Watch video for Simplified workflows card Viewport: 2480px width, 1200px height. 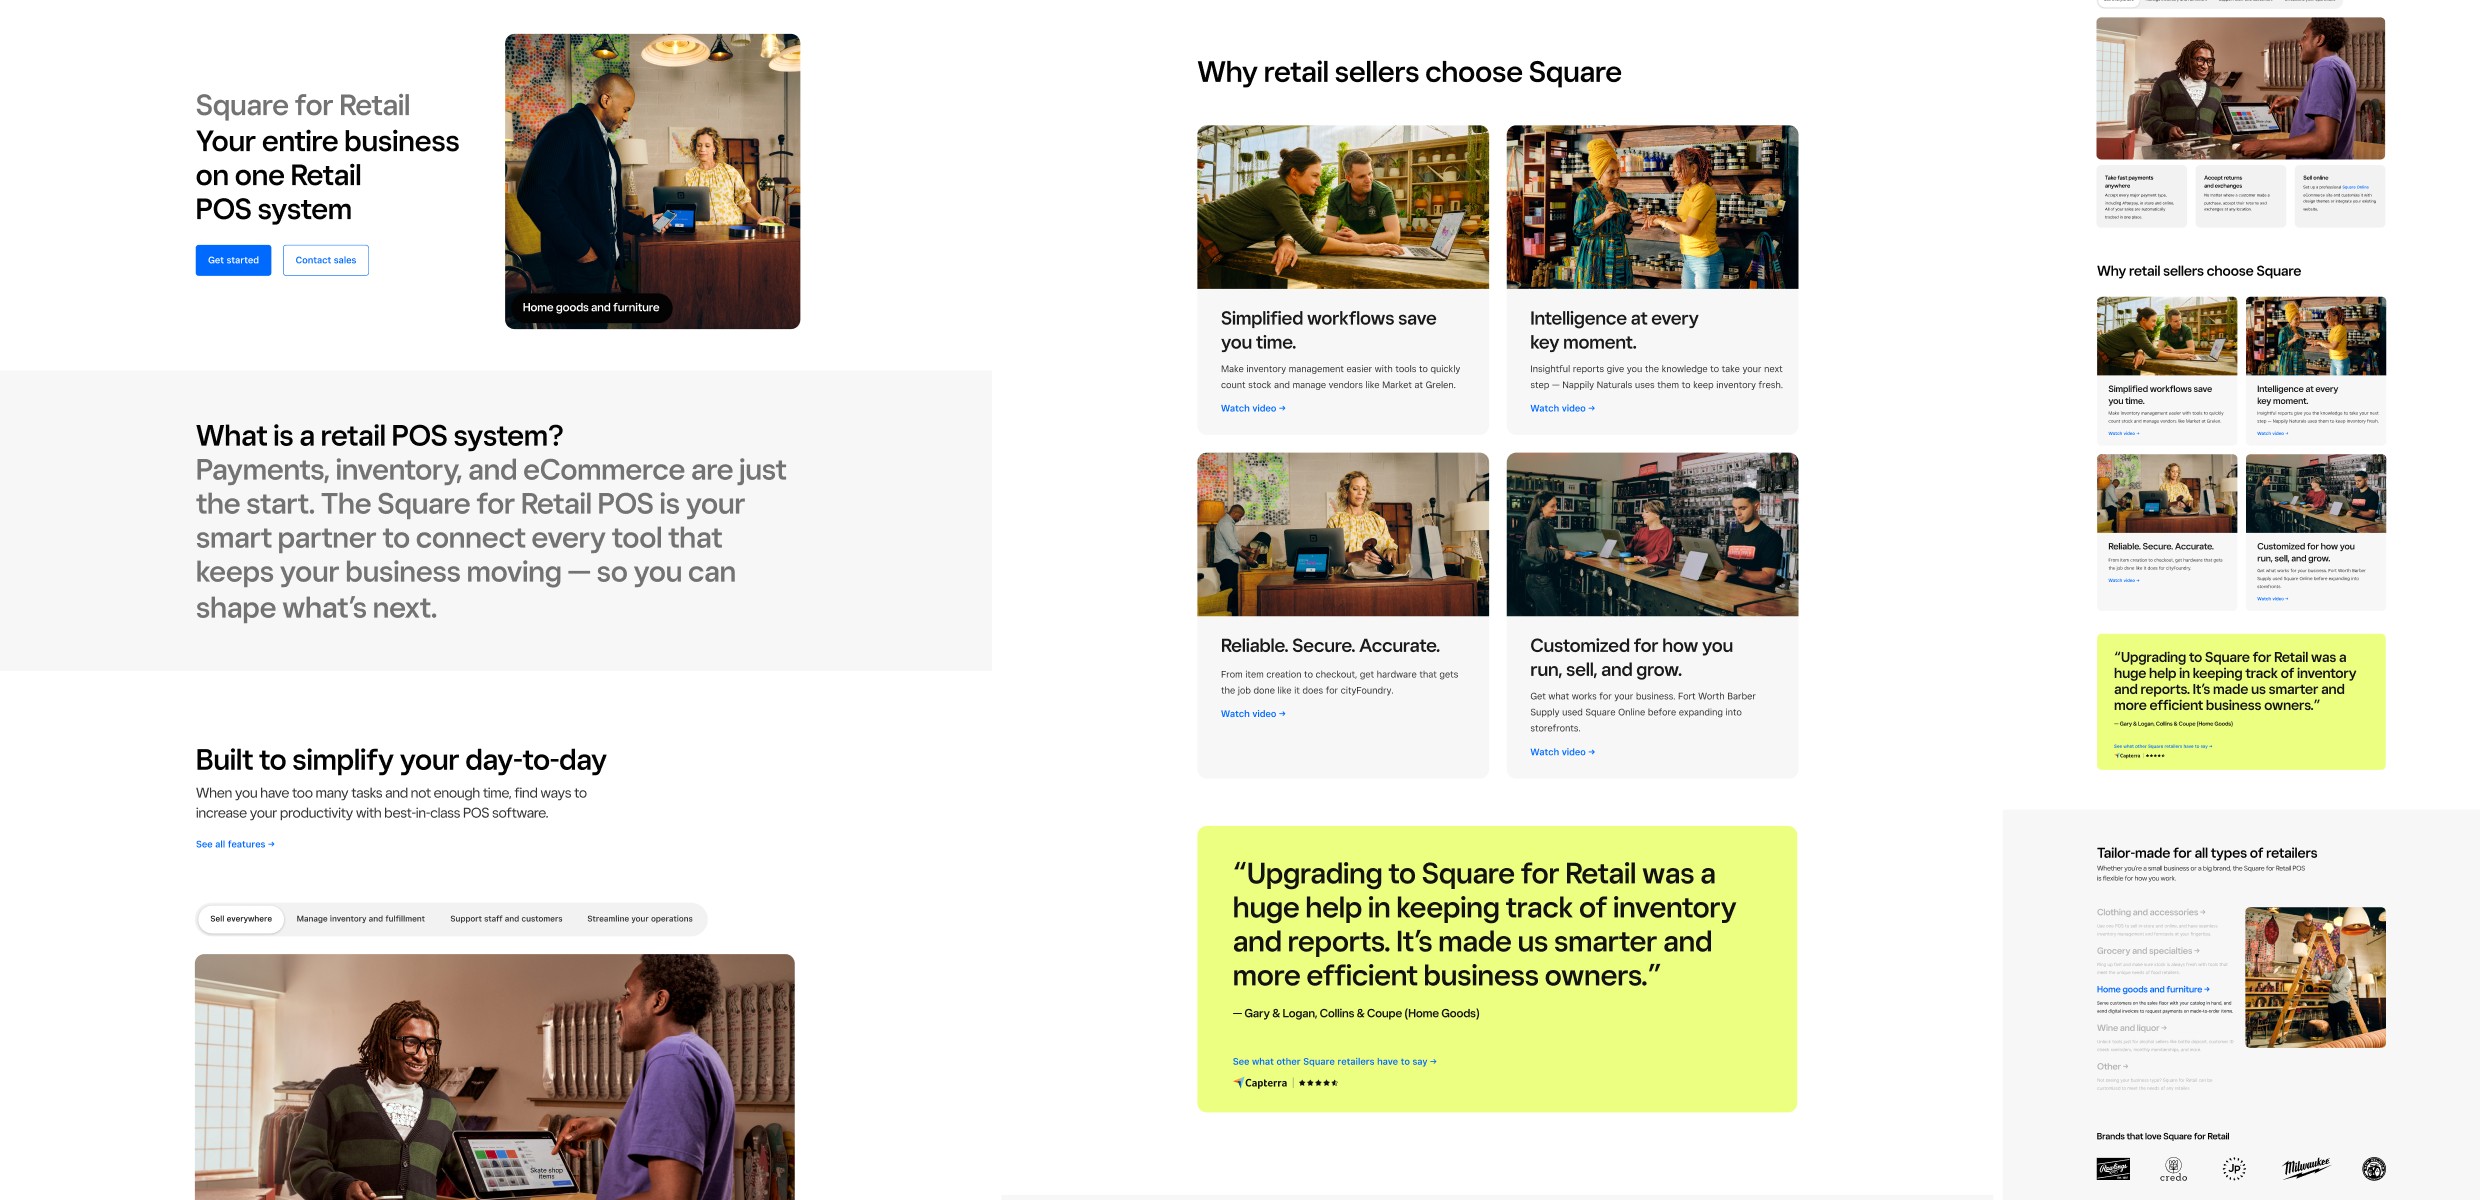pos(1253,409)
